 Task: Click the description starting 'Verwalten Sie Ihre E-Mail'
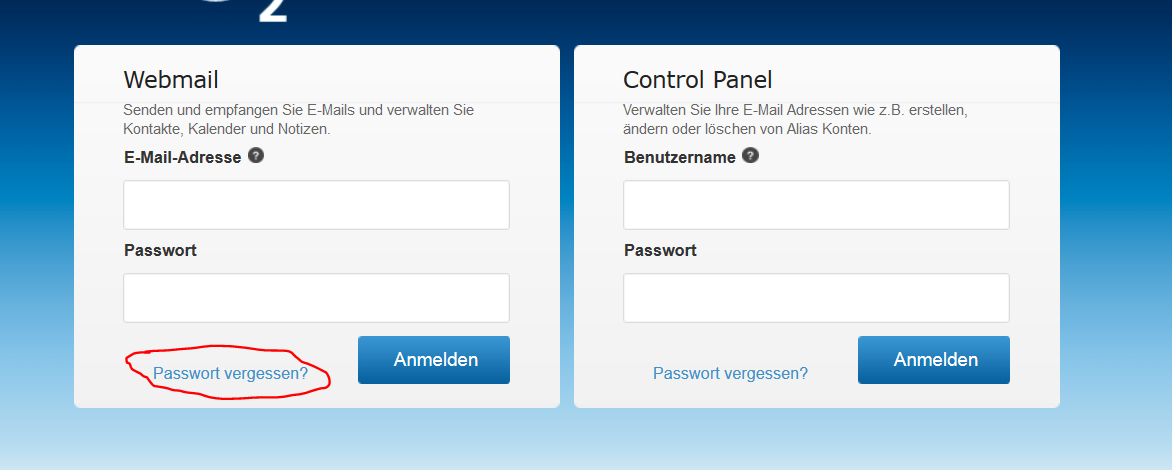[x=796, y=120]
